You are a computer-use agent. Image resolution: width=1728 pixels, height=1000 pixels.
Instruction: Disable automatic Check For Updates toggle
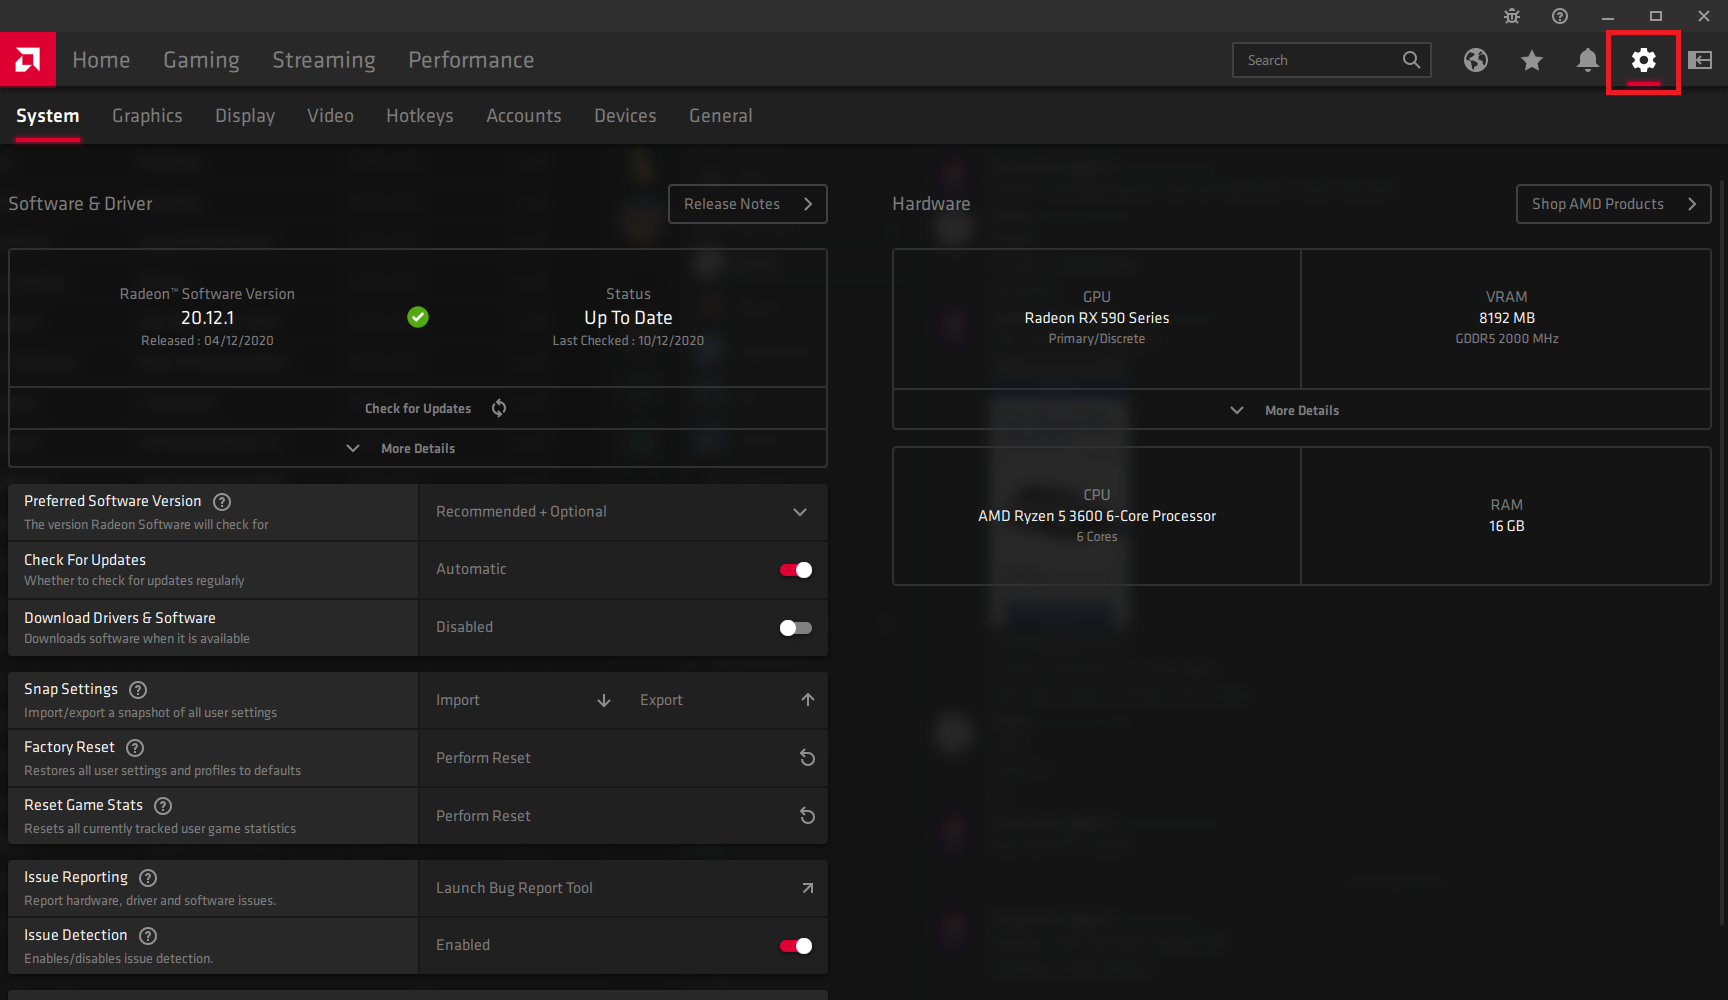click(x=796, y=570)
